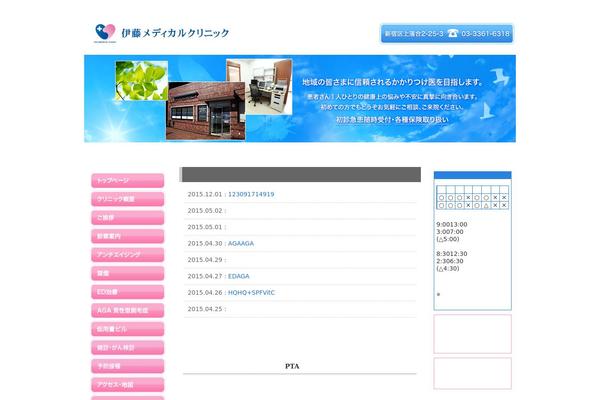Open the HQHQ+SPFVitC news link
600x400 pixels.
click(251, 293)
